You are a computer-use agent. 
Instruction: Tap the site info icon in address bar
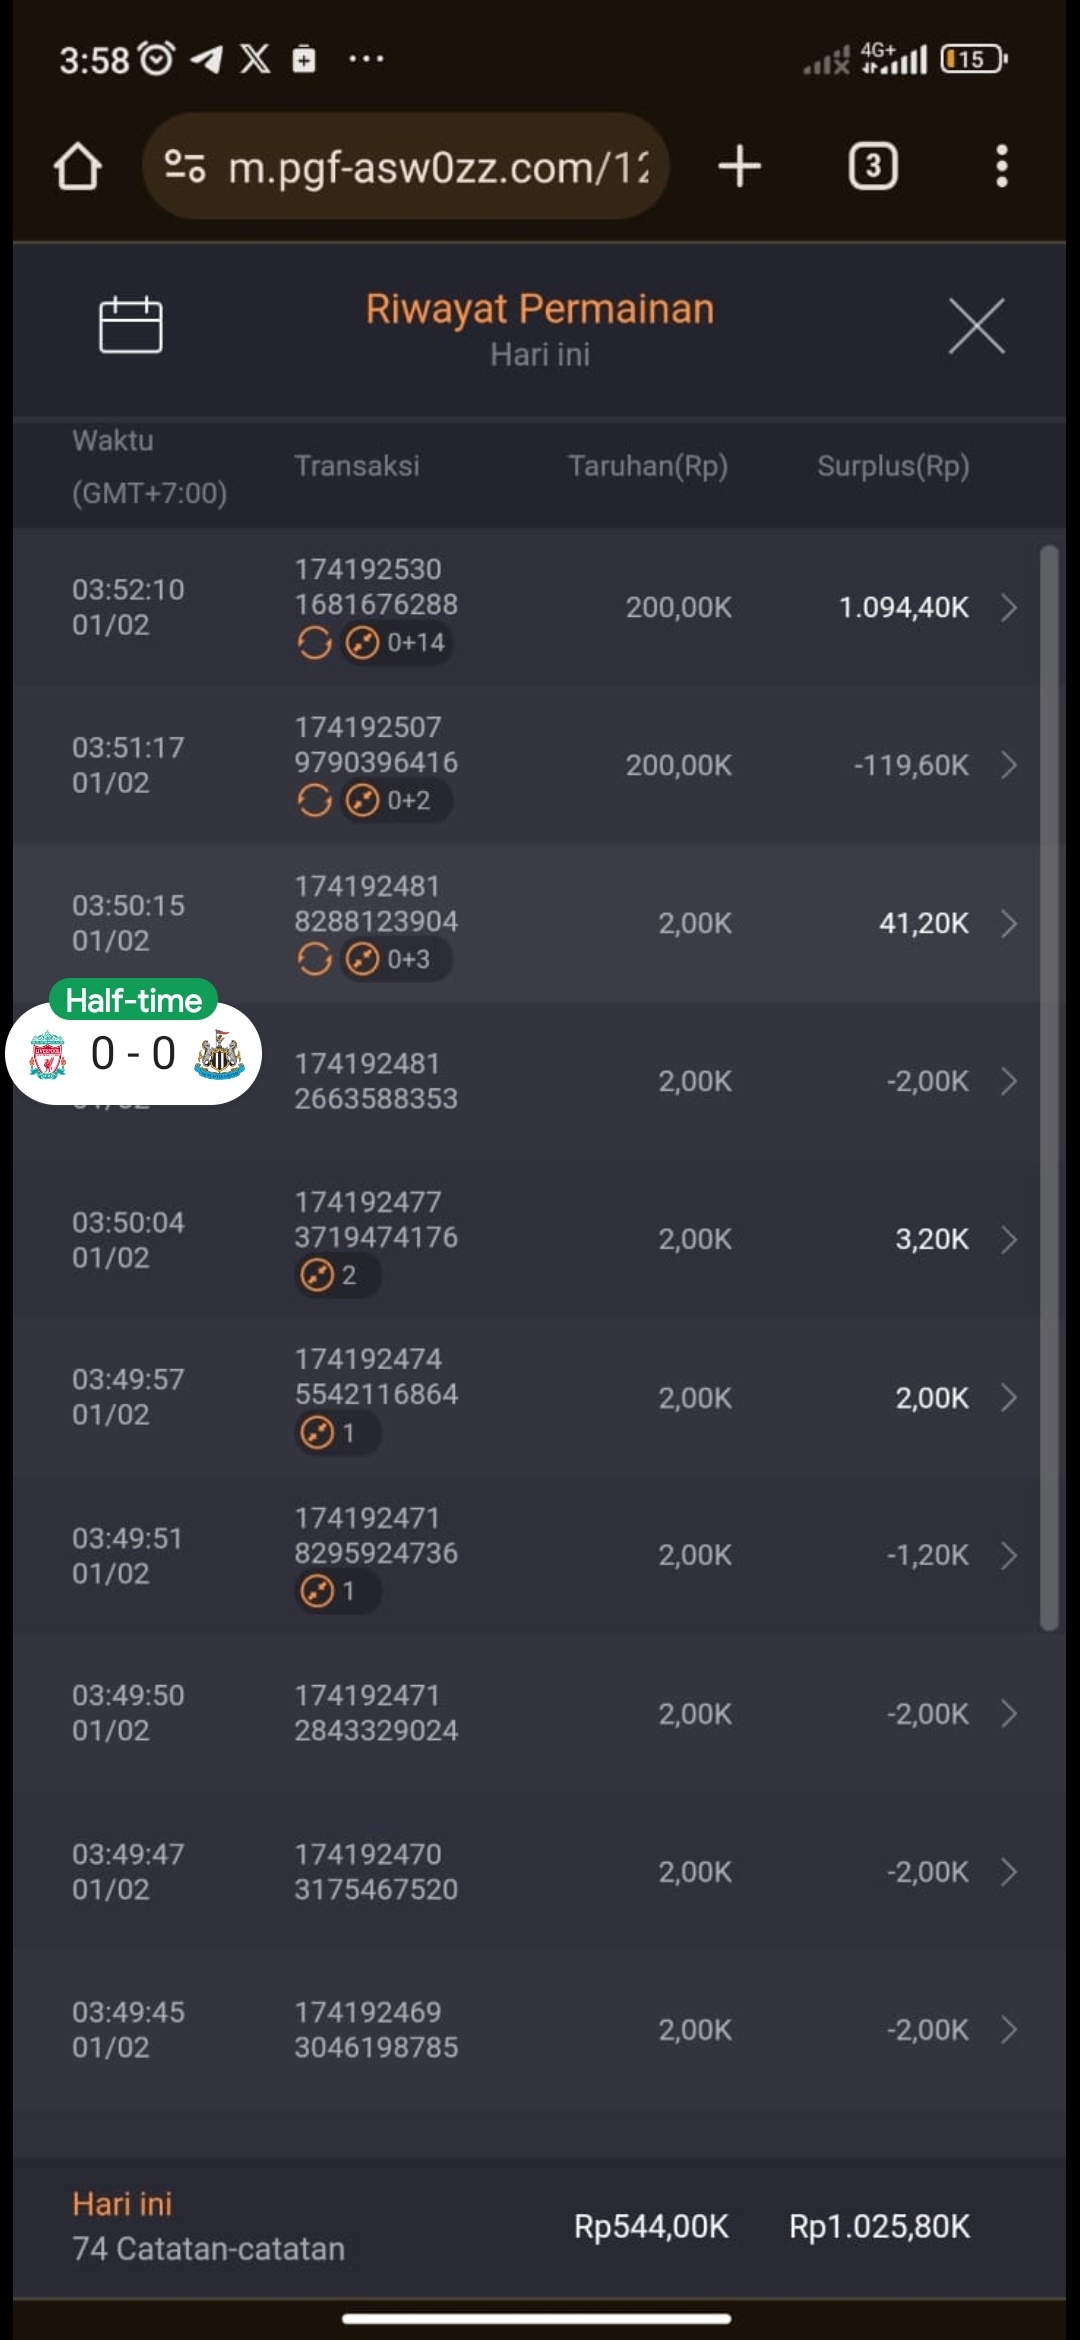tap(185, 166)
